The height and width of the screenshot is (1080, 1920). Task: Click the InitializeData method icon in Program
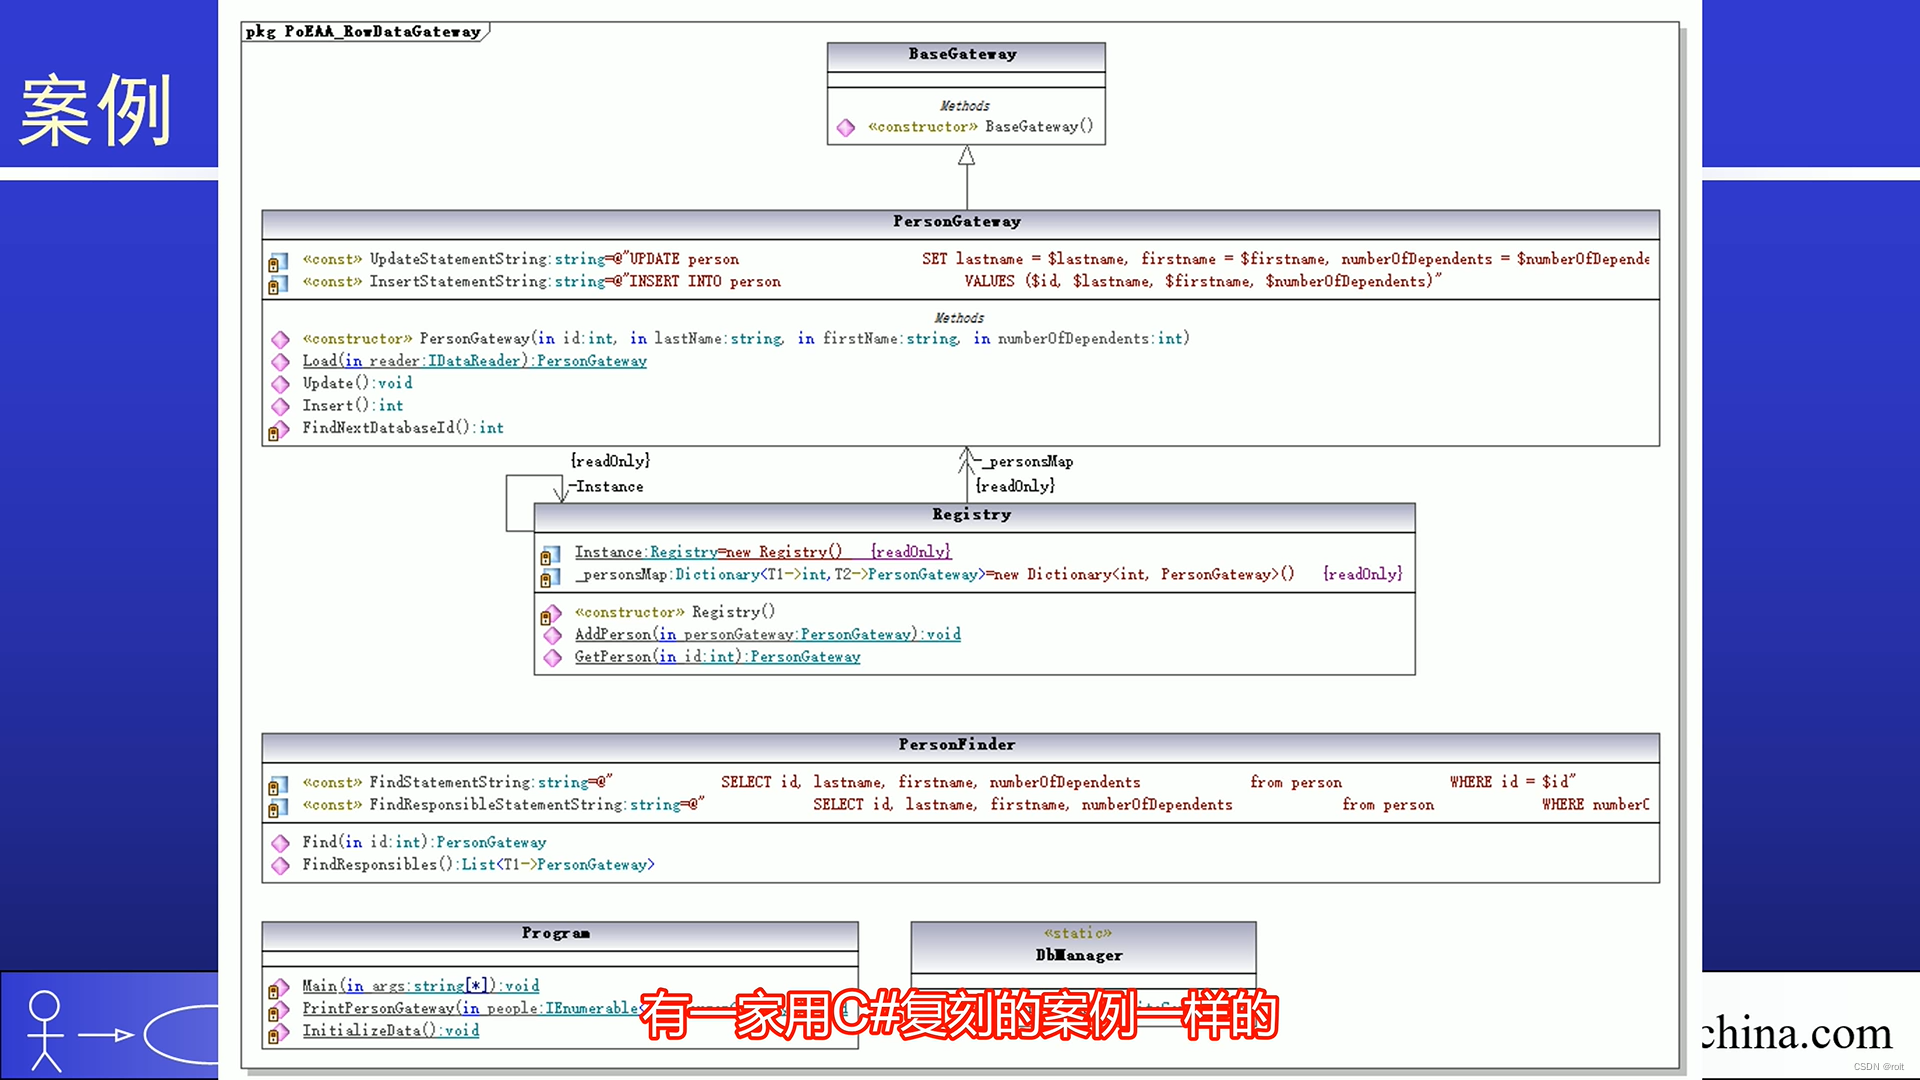pos(278,1033)
